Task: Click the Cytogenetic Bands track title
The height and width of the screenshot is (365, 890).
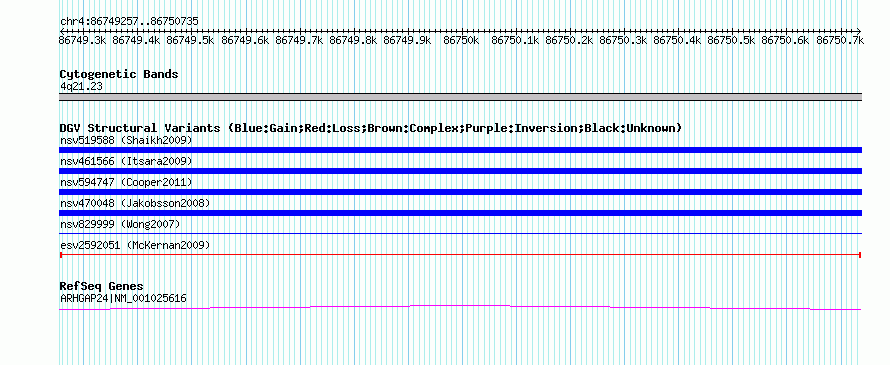Action: [119, 74]
